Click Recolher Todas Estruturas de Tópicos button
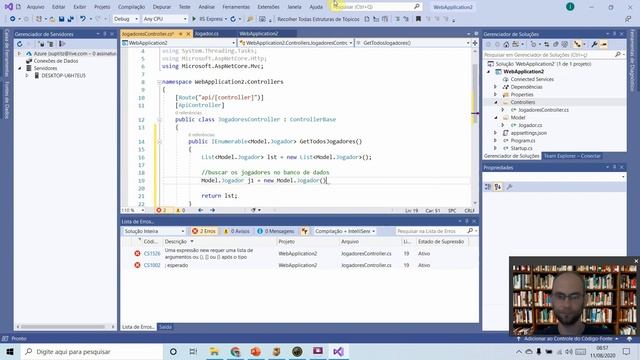 coord(318,19)
